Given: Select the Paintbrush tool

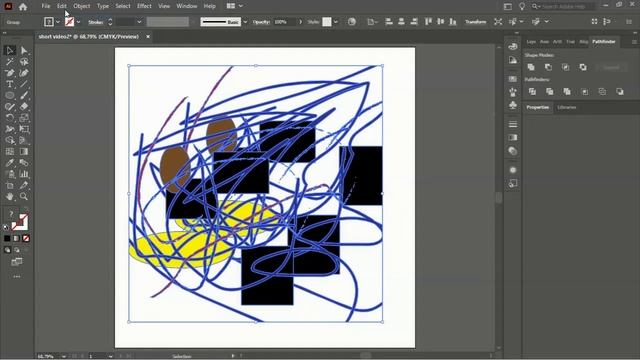Looking at the screenshot, I should (24, 96).
